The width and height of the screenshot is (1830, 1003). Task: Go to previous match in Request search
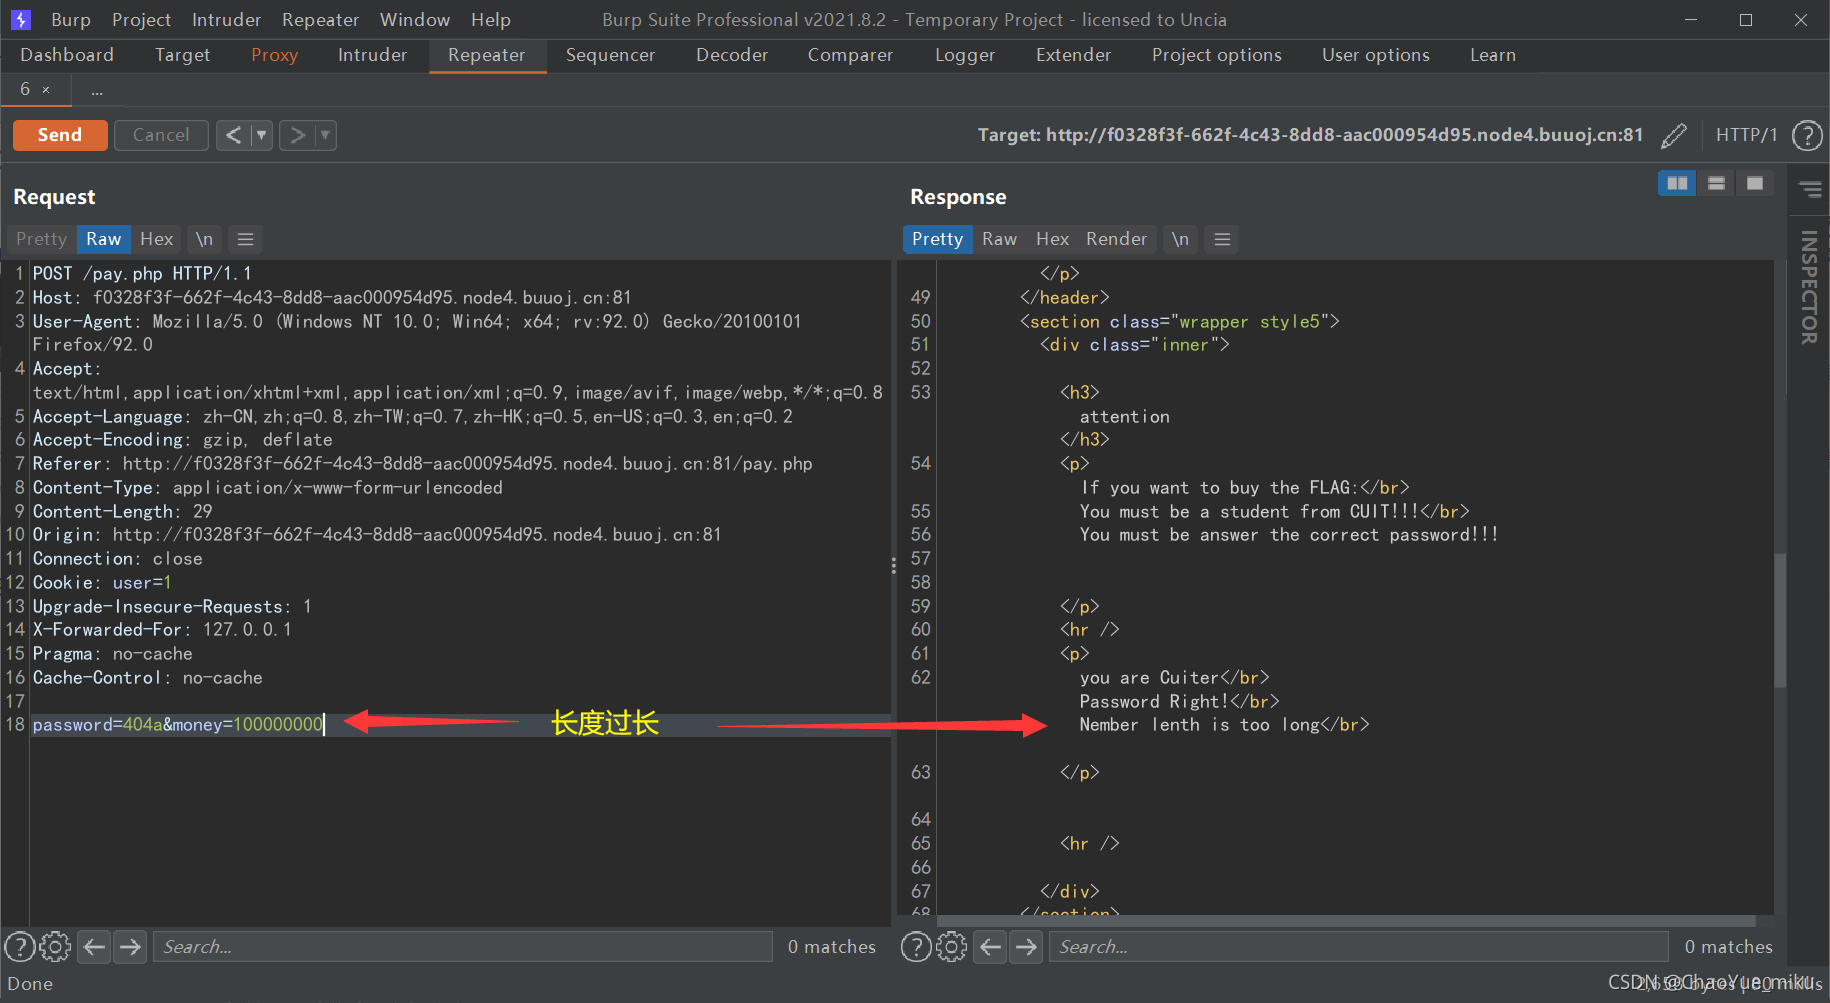pos(94,946)
